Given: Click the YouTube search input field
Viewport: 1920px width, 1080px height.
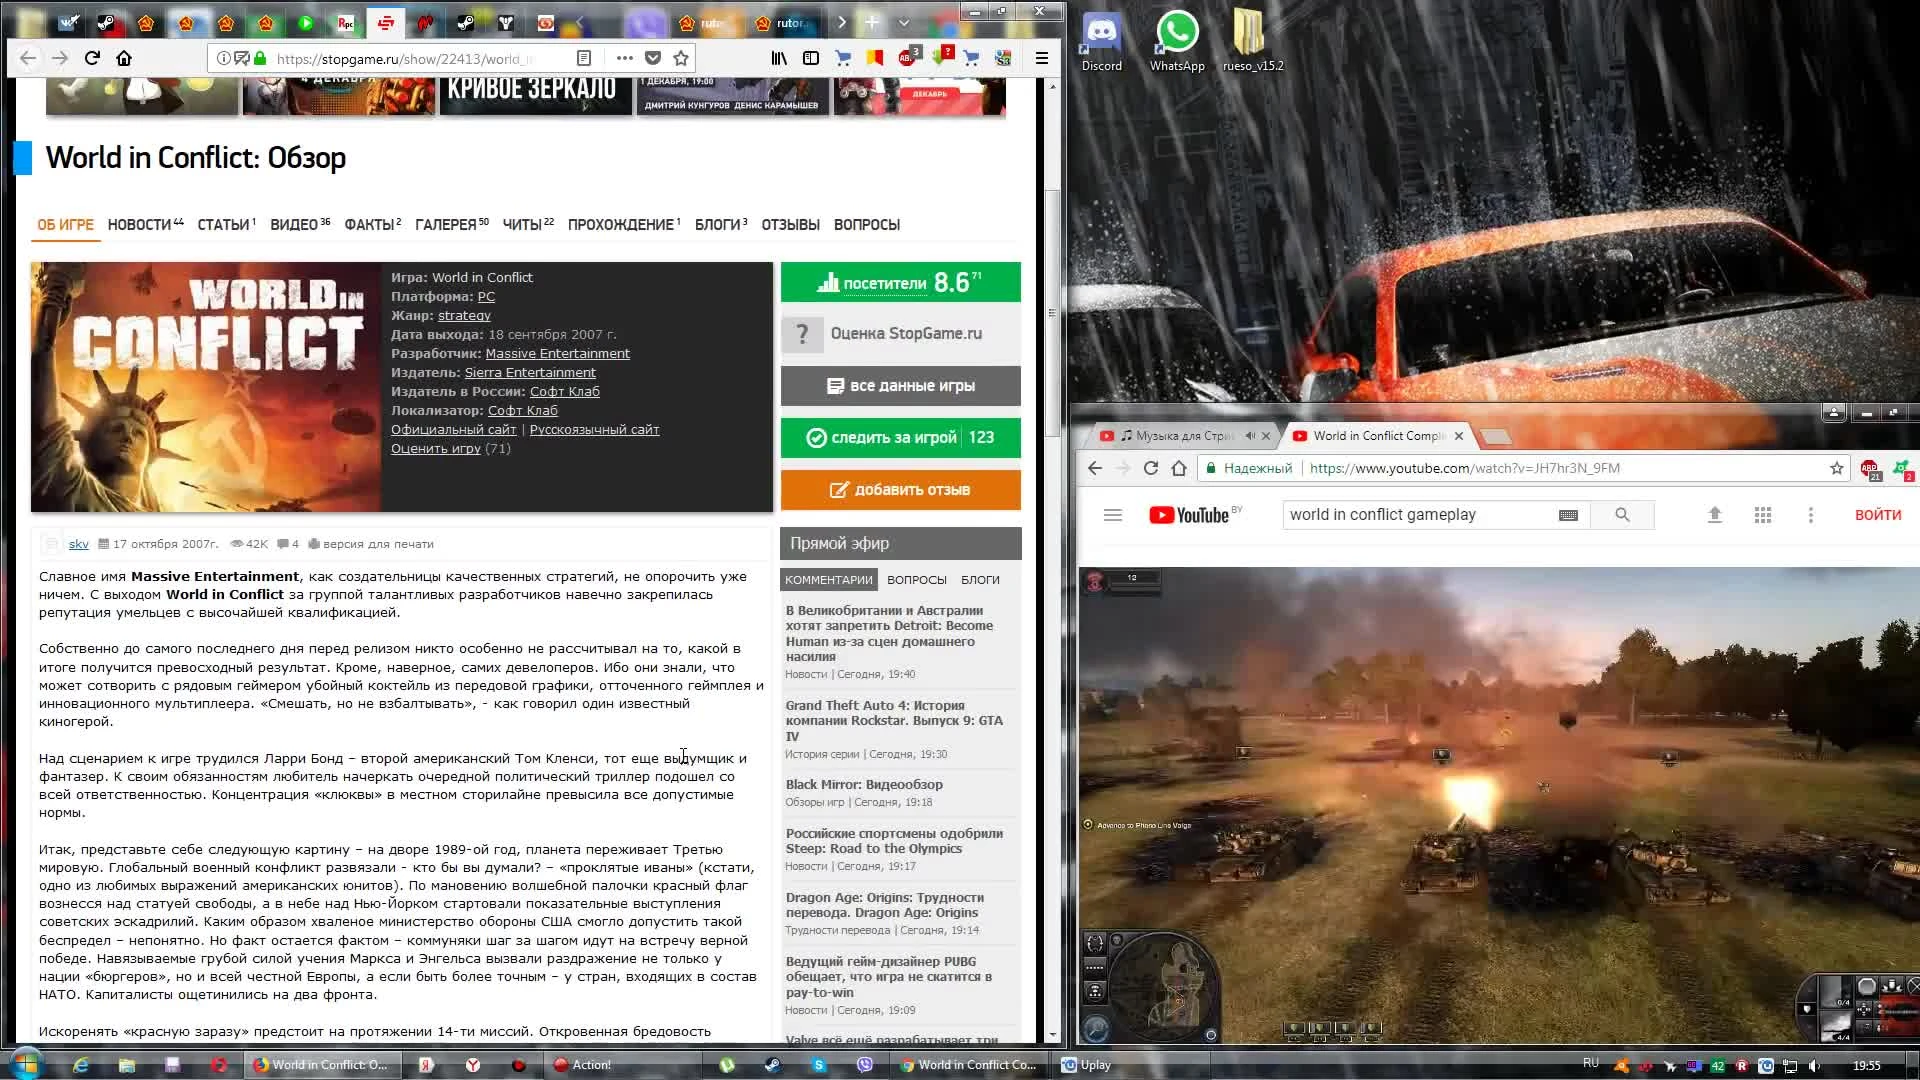Looking at the screenshot, I should click(1415, 515).
